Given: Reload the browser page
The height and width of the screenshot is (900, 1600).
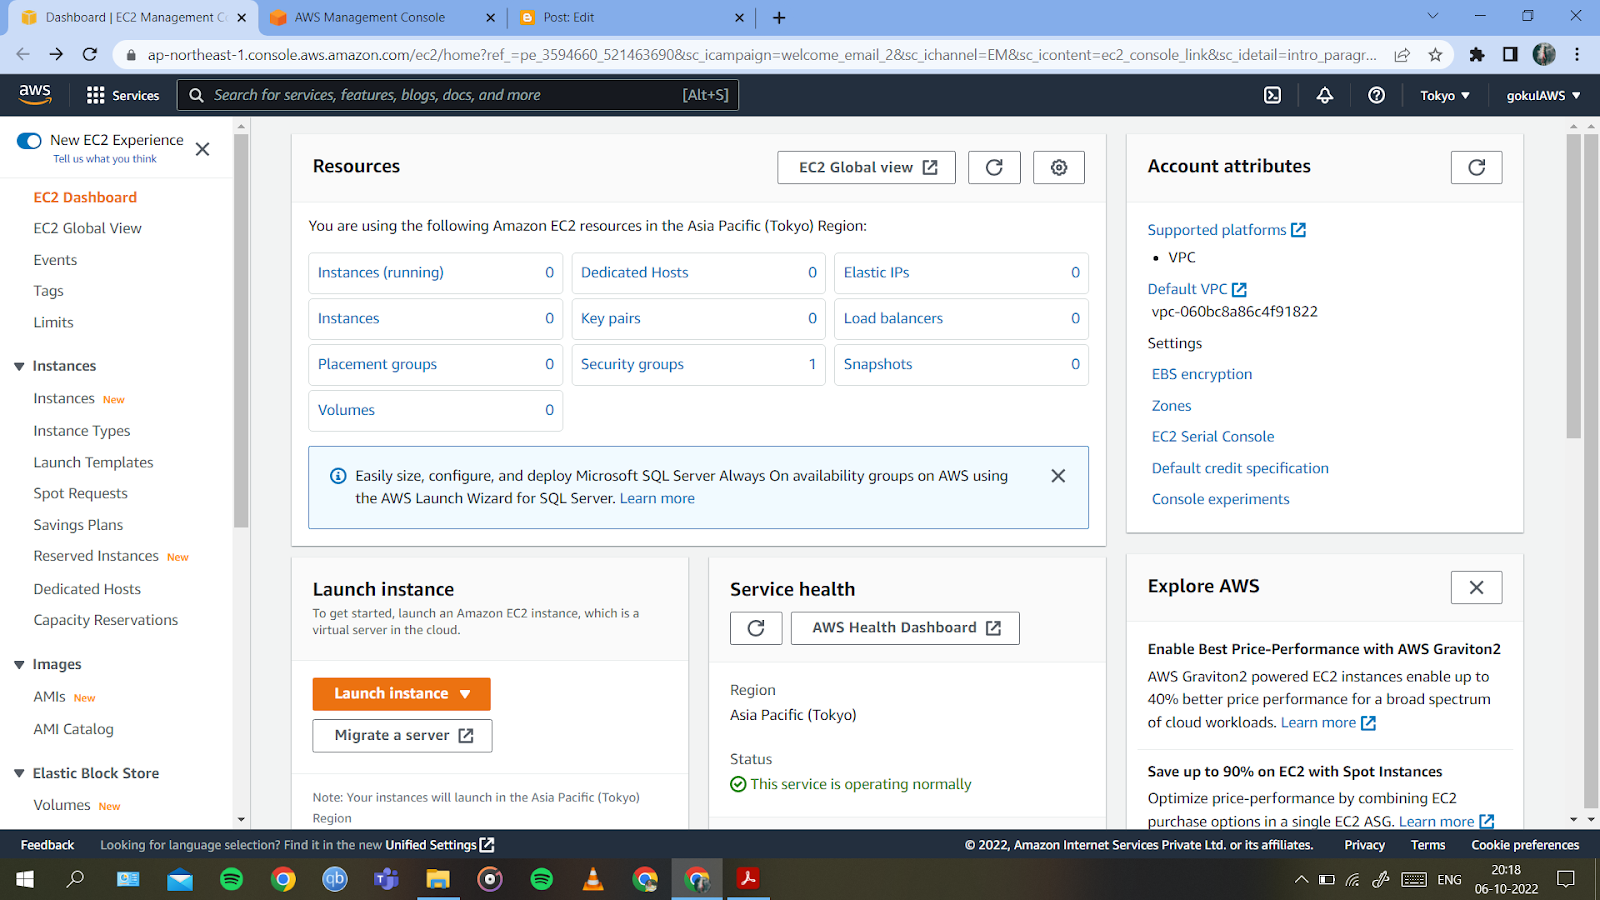Looking at the screenshot, I should coord(90,55).
